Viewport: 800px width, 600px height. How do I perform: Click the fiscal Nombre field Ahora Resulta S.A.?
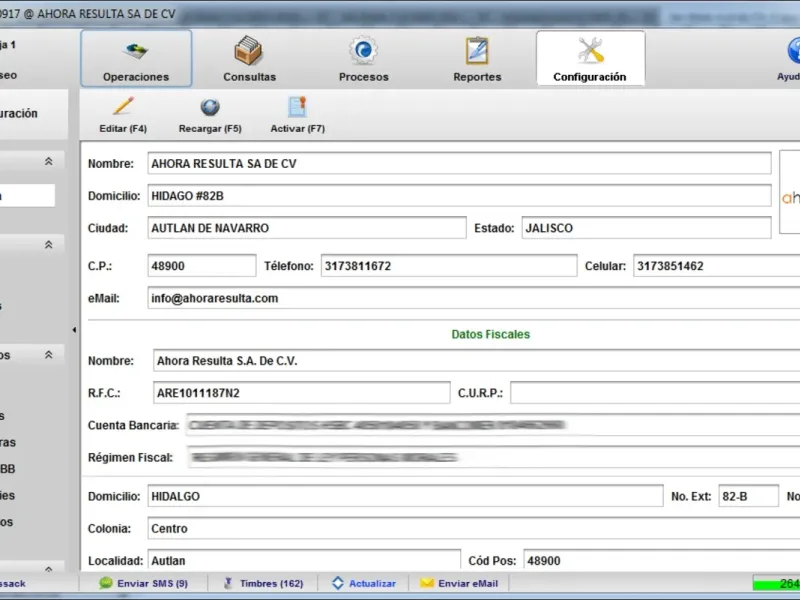click(x=477, y=361)
